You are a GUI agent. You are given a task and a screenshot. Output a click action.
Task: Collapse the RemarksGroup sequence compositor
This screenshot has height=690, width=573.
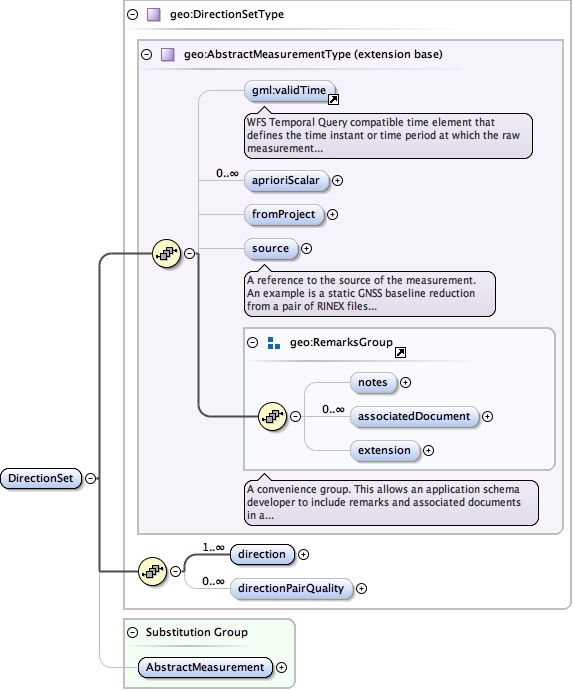295,416
